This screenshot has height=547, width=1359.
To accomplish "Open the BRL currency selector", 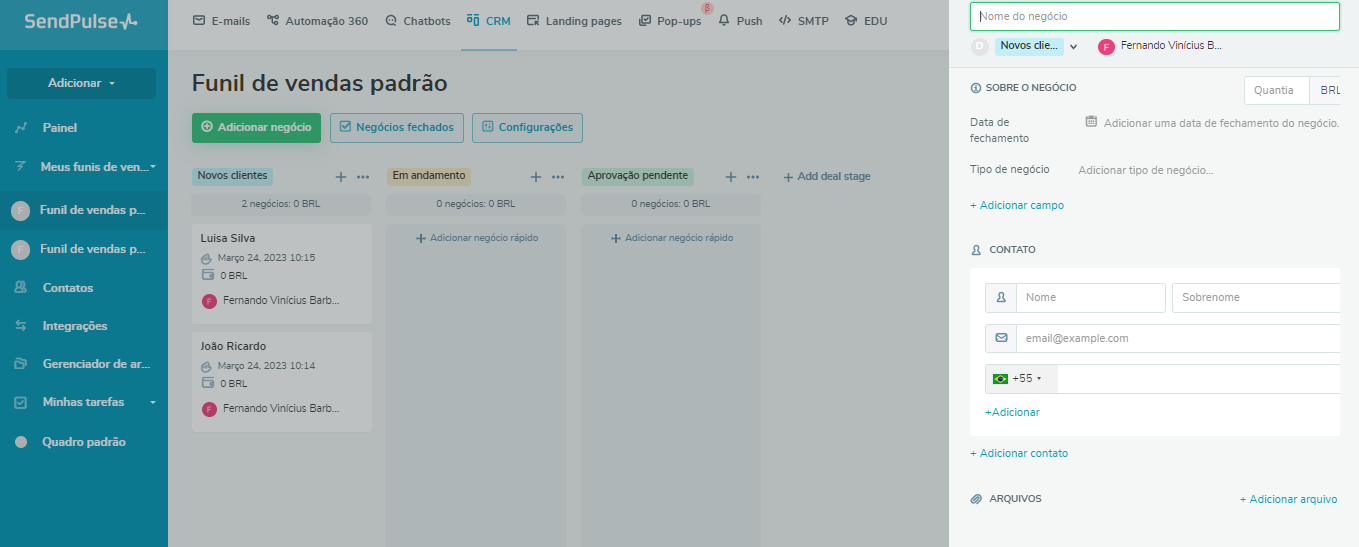I will point(1326,90).
